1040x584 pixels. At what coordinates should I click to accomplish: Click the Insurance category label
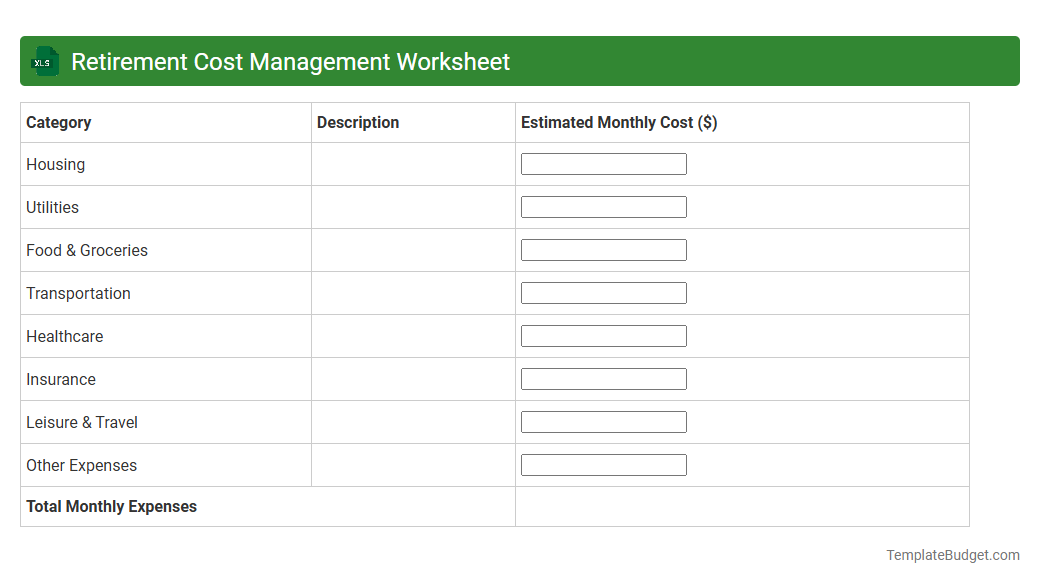61,379
